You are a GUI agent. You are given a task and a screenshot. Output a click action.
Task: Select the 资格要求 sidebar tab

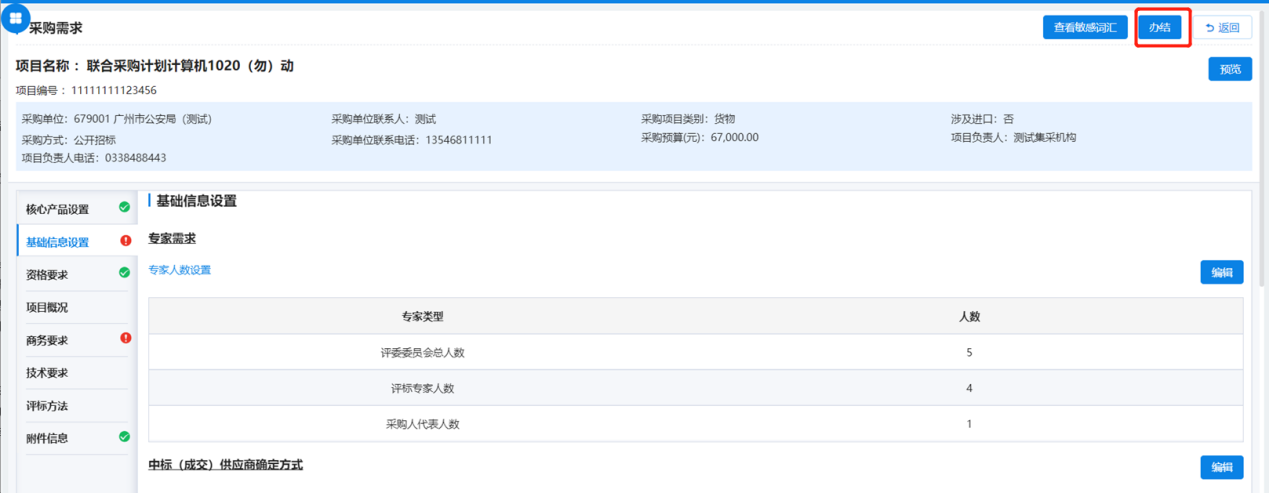click(47, 274)
